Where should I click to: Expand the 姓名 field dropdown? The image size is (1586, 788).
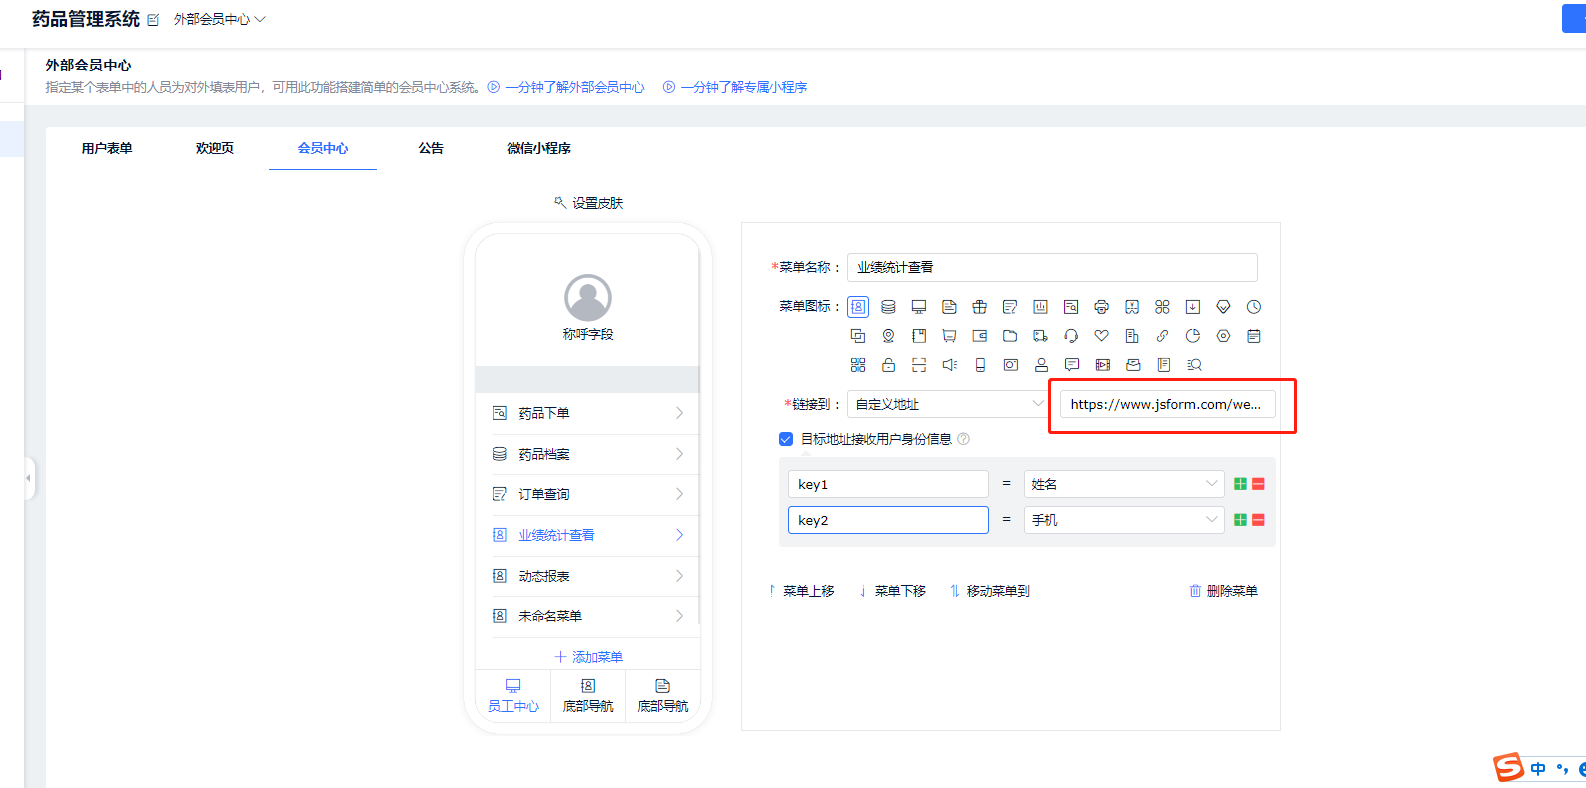click(x=1123, y=484)
